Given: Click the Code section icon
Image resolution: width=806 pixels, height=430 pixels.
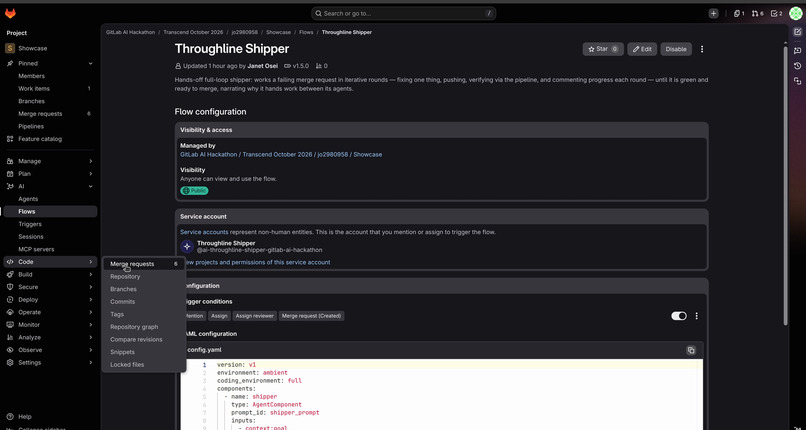Looking at the screenshot, I should [9, 262].
